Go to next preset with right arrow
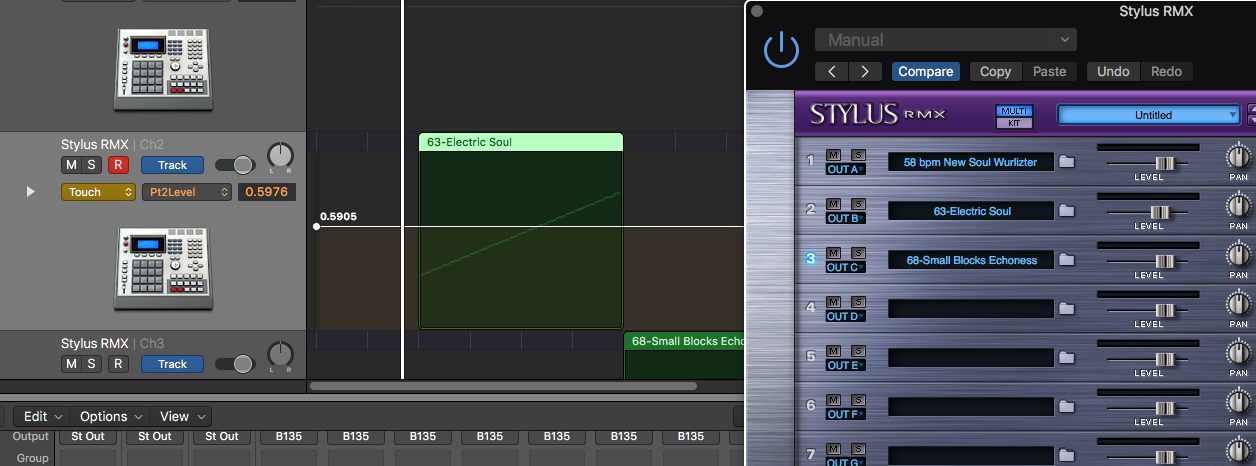The height and width of the screenshot is (466, 1256). [x=865, y=72]
